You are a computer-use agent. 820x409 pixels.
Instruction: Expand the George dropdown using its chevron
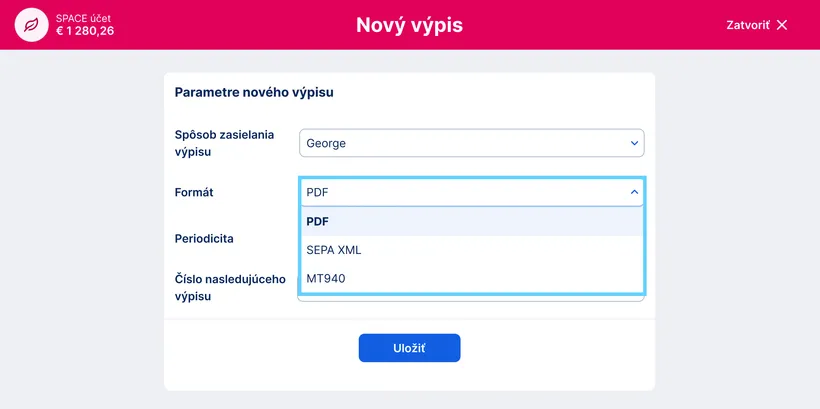634,143
